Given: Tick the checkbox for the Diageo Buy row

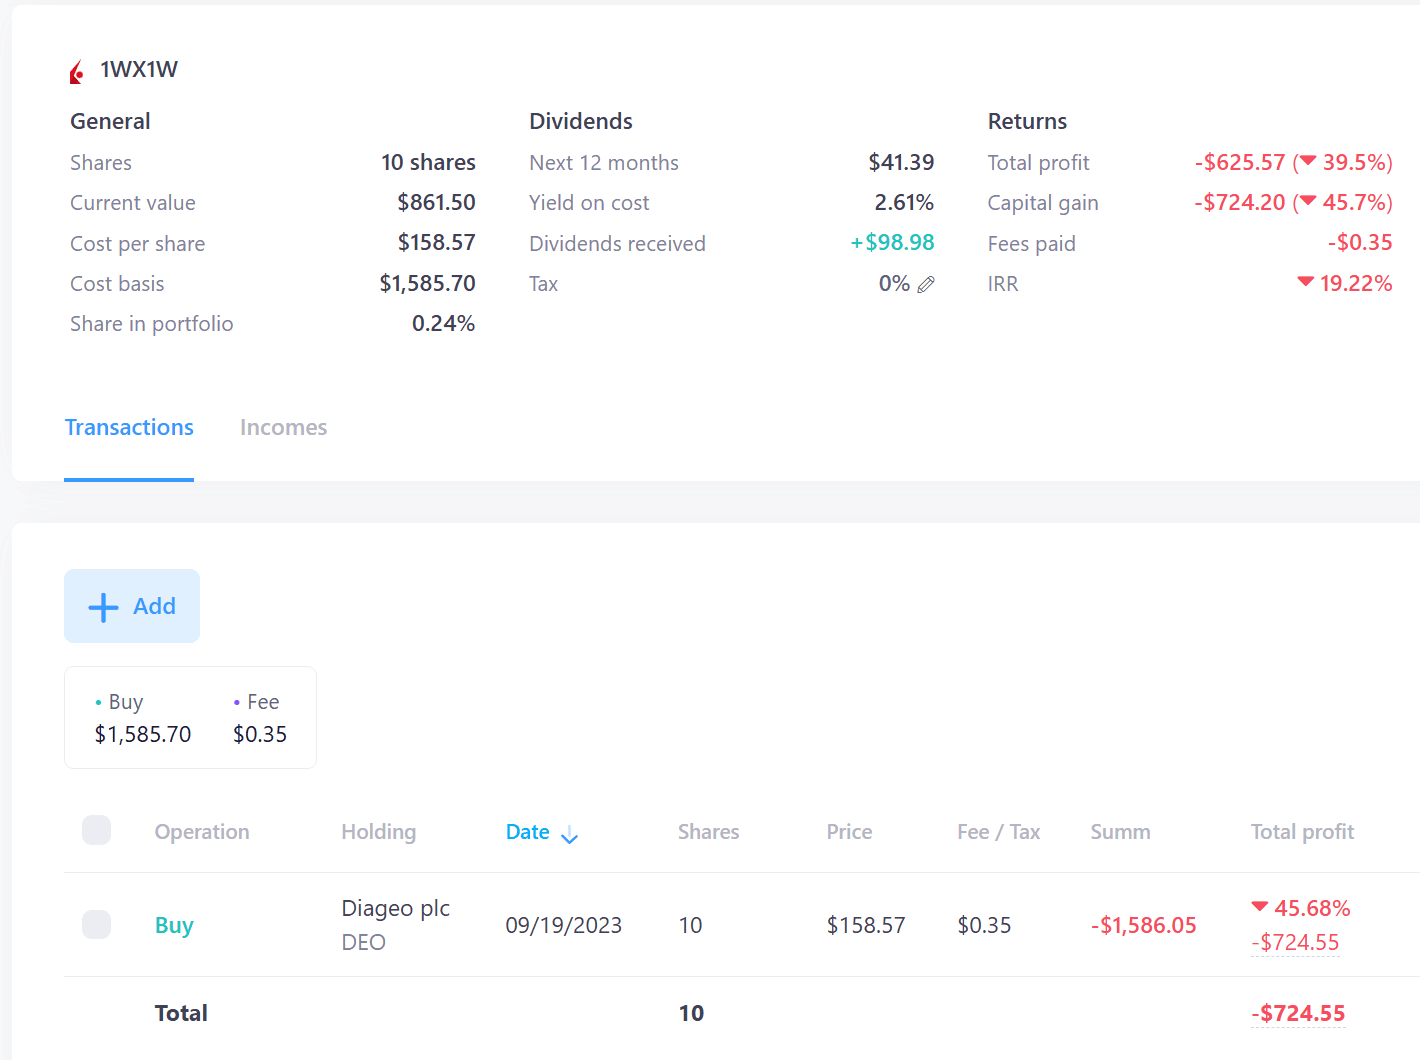Looking at the screenshot, I should click(x=96, y=924).
